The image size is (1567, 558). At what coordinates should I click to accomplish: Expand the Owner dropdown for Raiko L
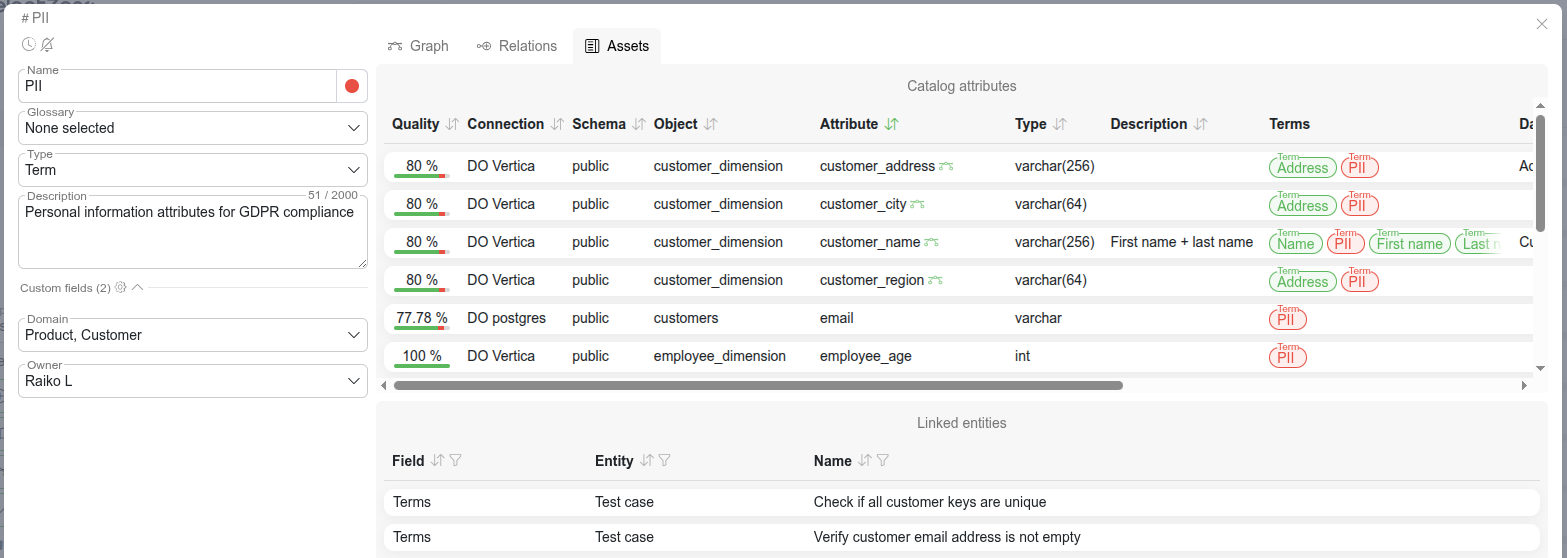point(193,381)
